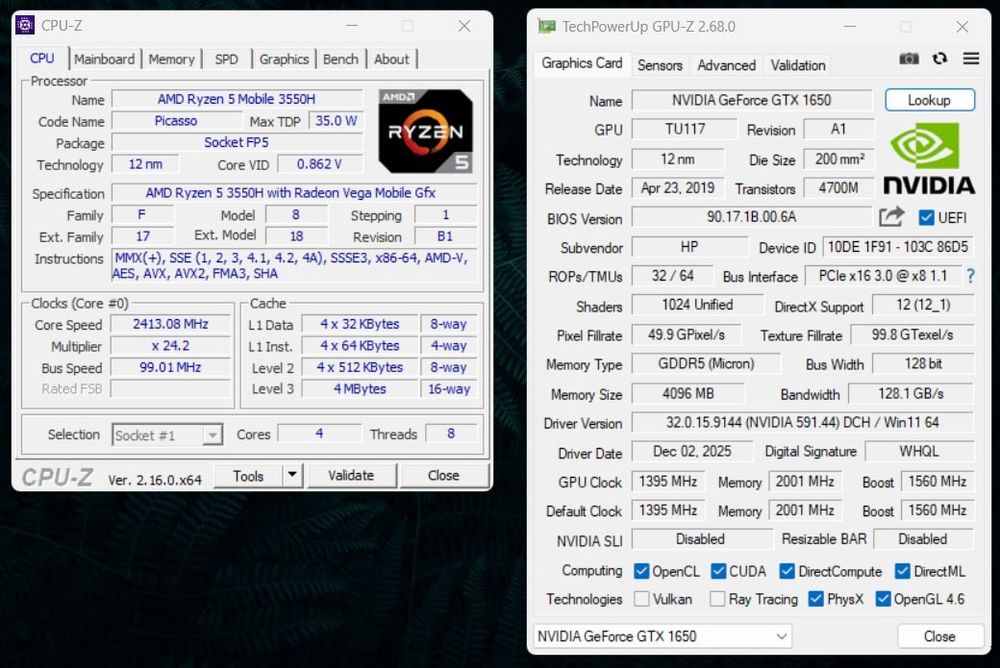
Task: Click the Tools button in CPU-Z
Action: tap(248, 475)
